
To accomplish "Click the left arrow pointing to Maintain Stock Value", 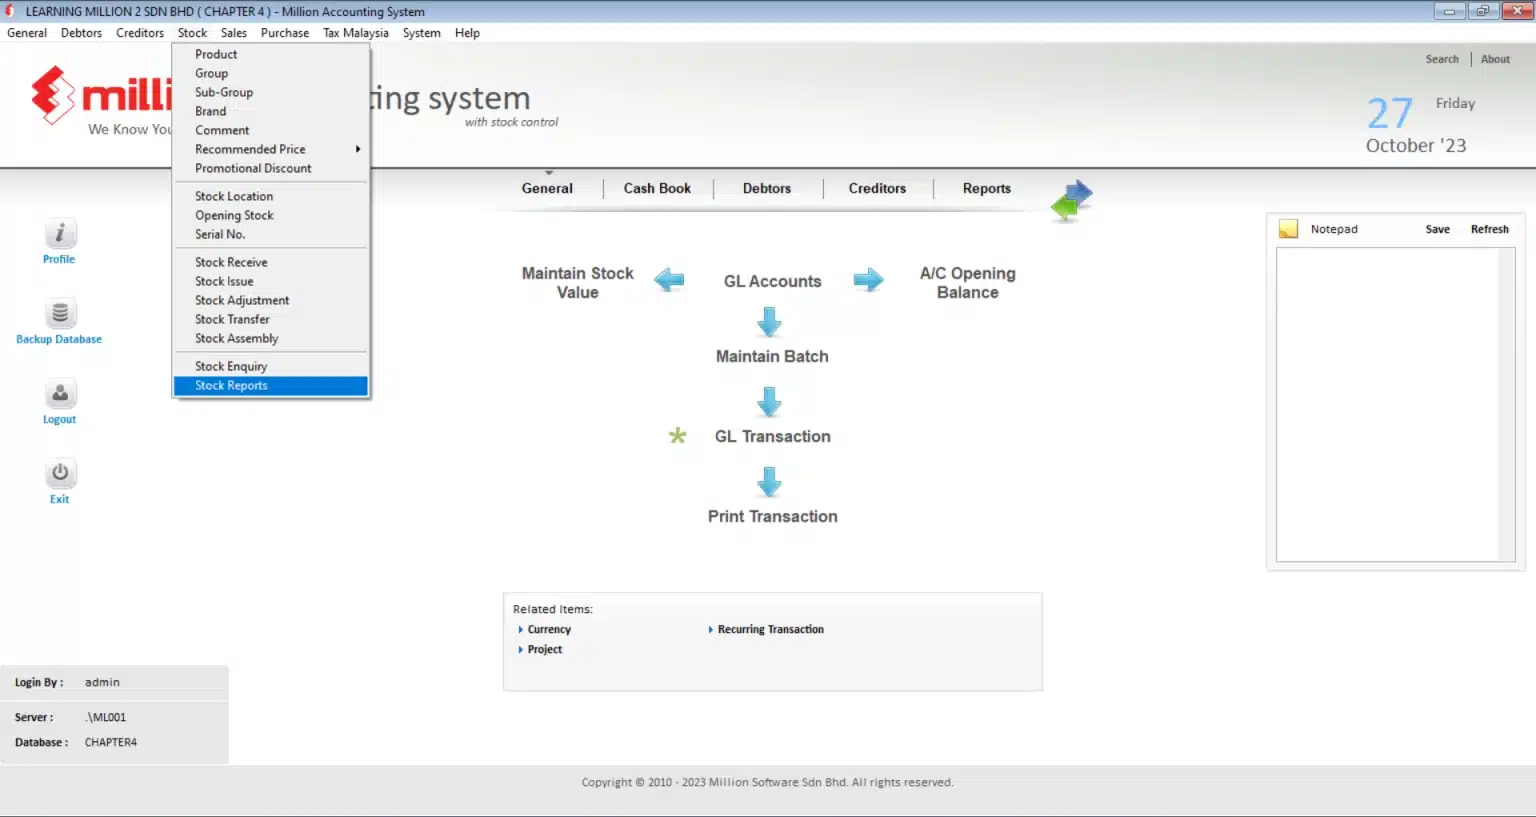I will pos(669,280).
